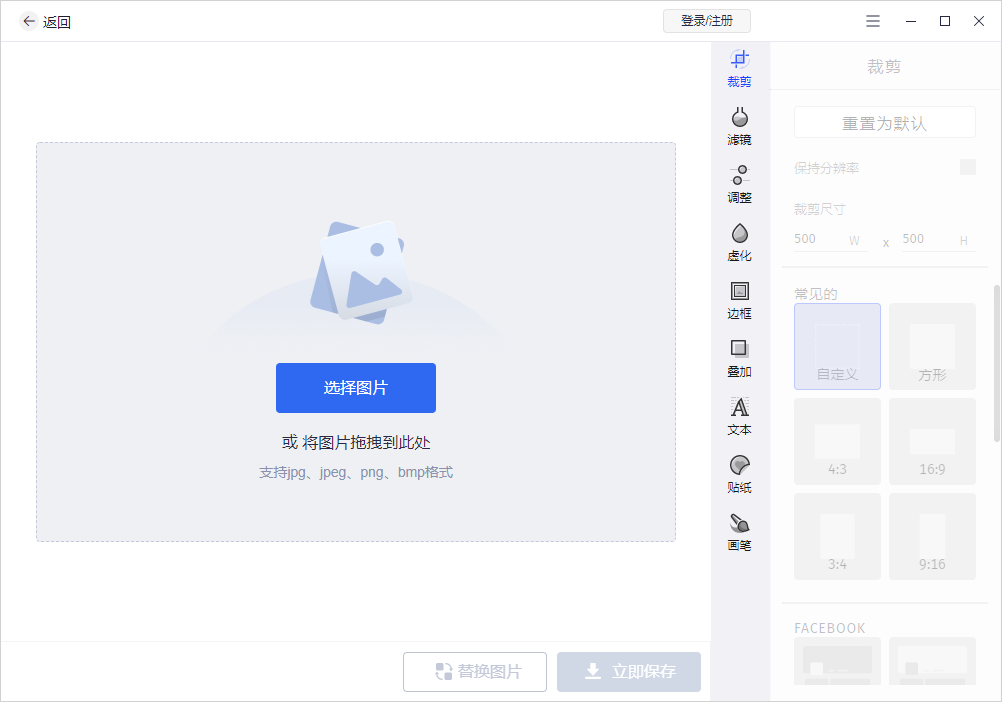
Task: Open the hamburger menu icon
Action: pyautogui.click(x=873, y=21)
